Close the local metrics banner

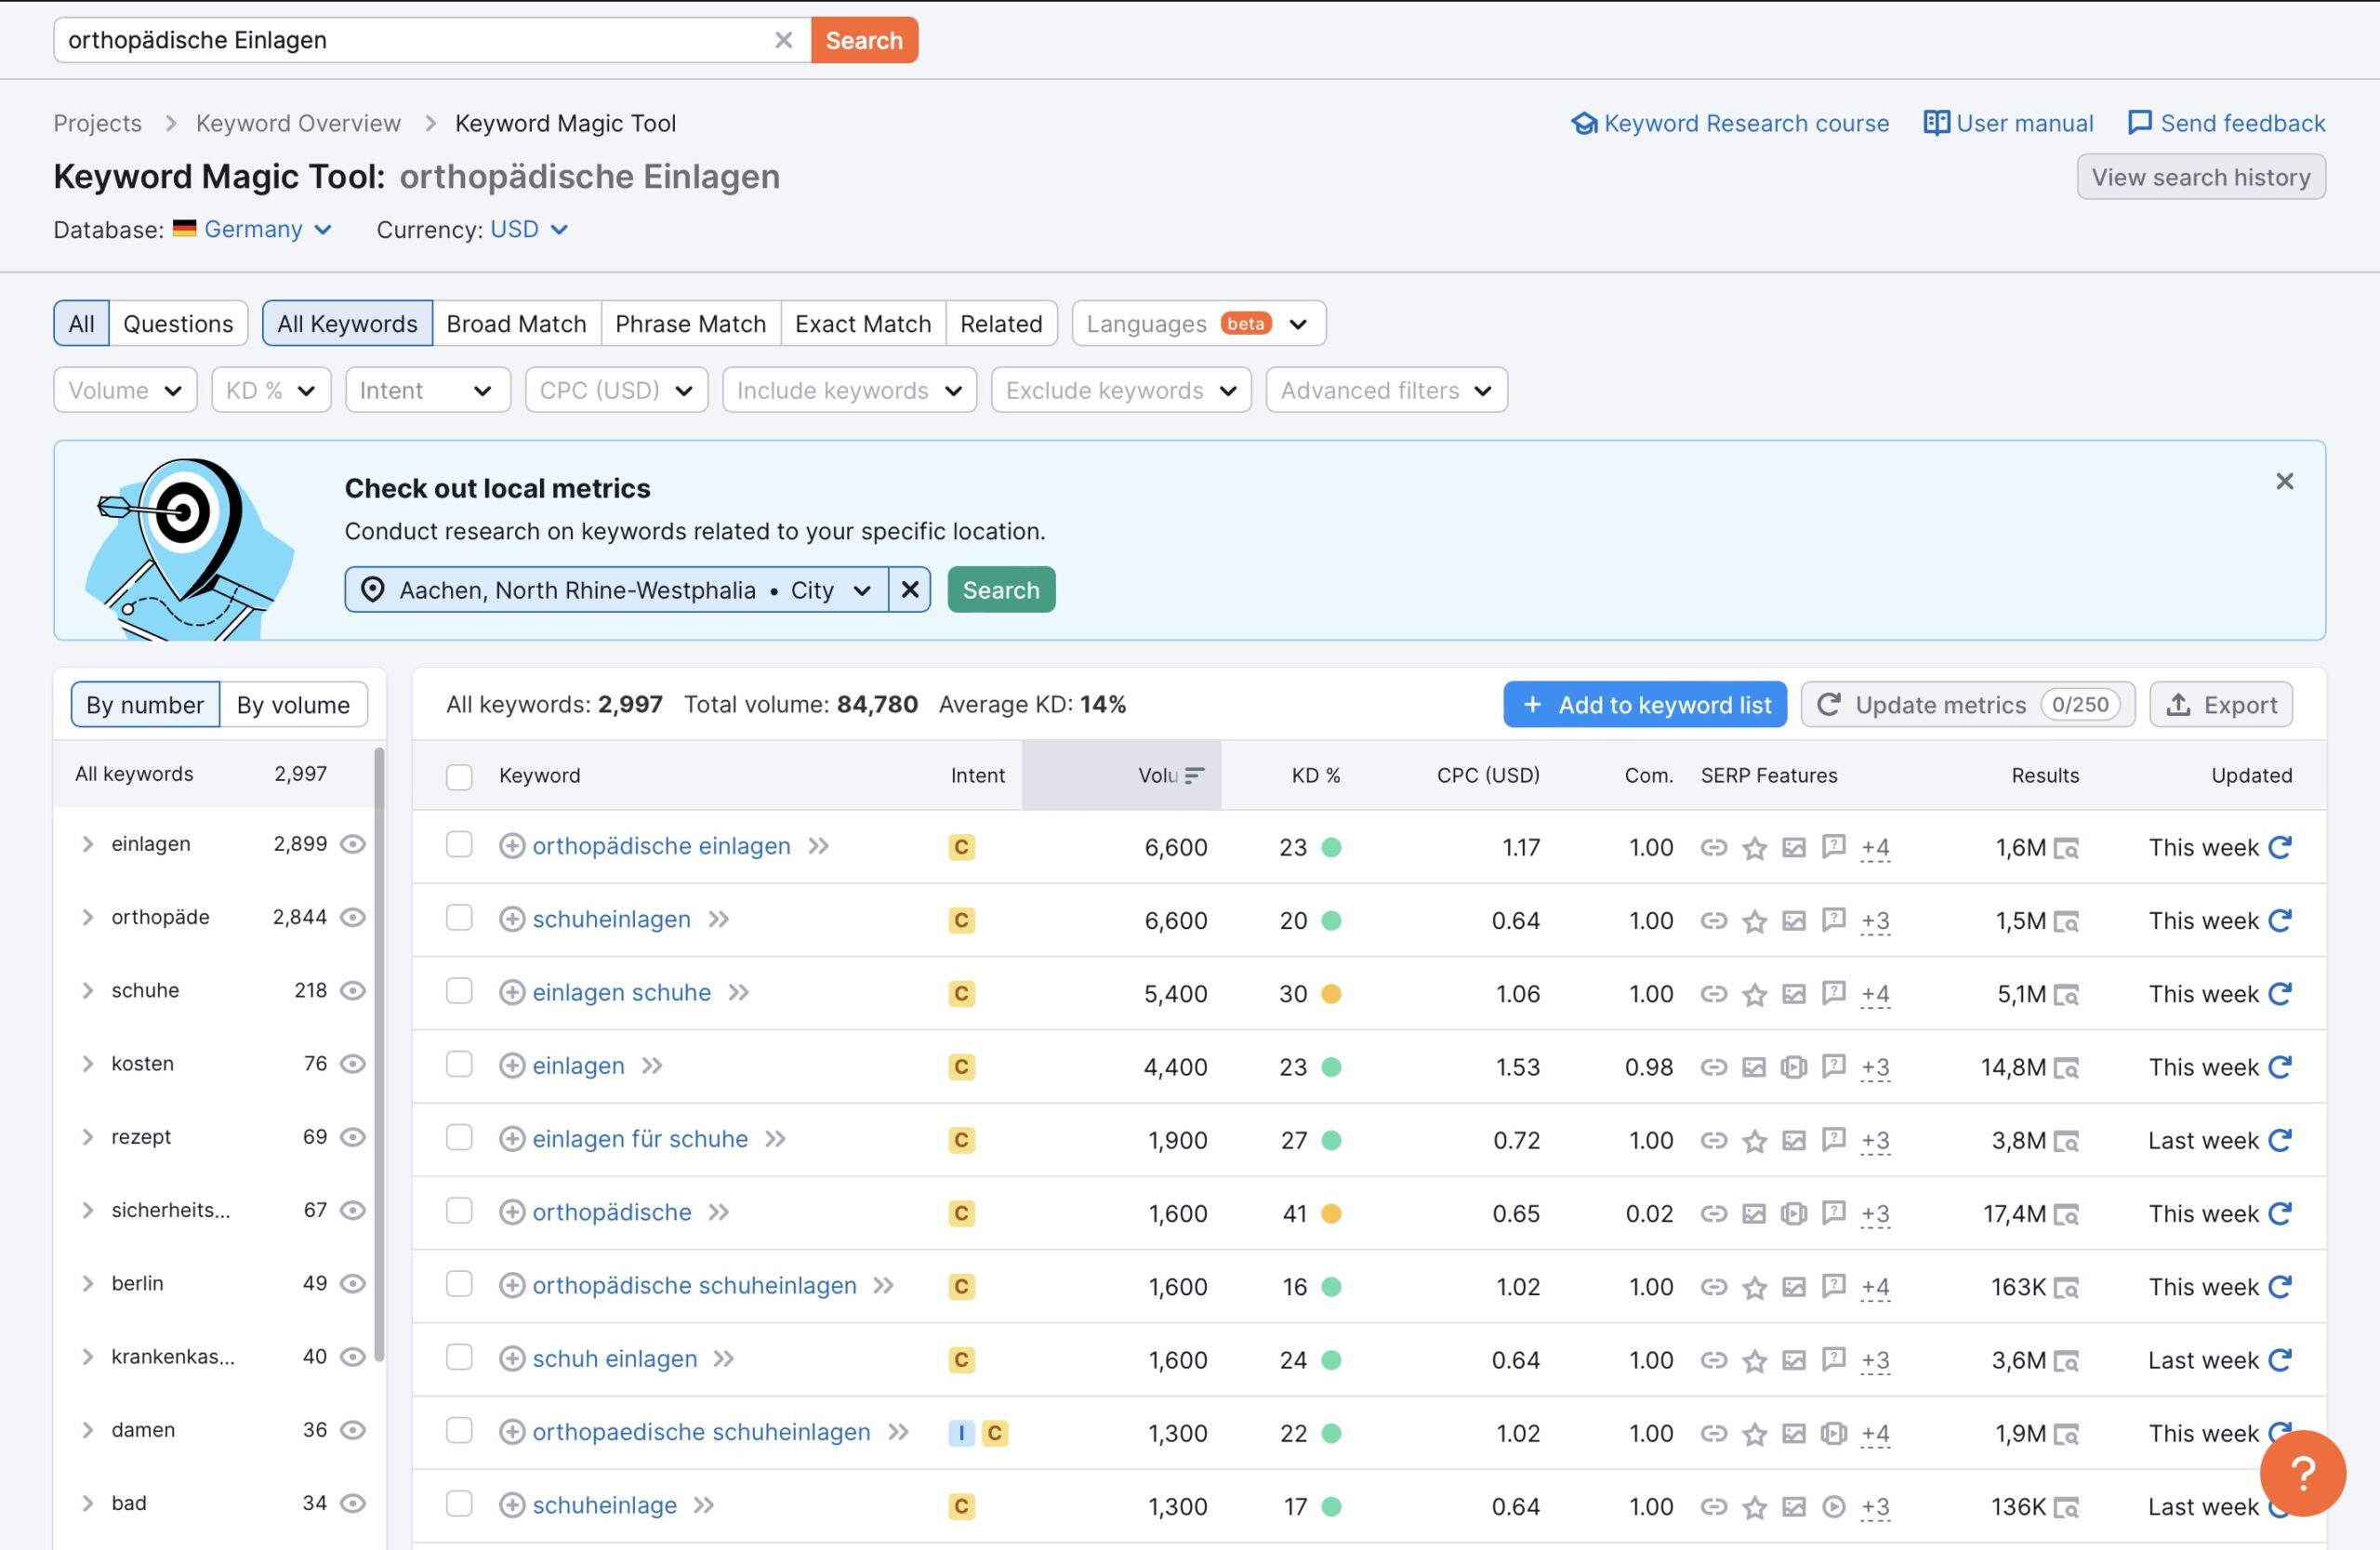(2285, 482)
